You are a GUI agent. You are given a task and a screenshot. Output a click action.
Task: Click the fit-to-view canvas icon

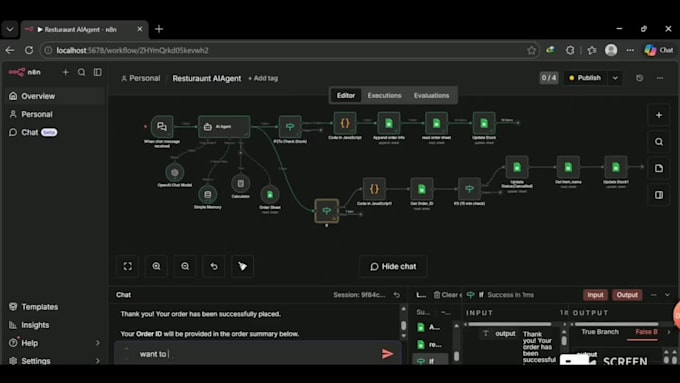pyautogui.click(x=128, y=266)
